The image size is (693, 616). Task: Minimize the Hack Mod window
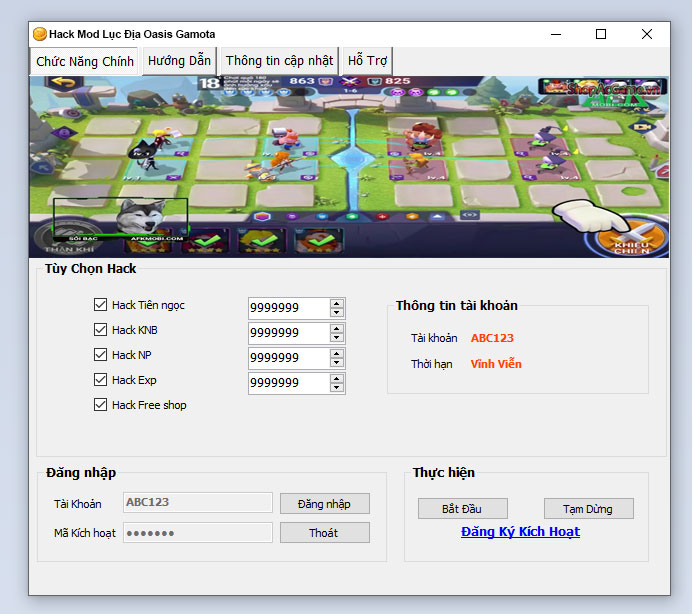pyautogui.click(x=556, y=34)
